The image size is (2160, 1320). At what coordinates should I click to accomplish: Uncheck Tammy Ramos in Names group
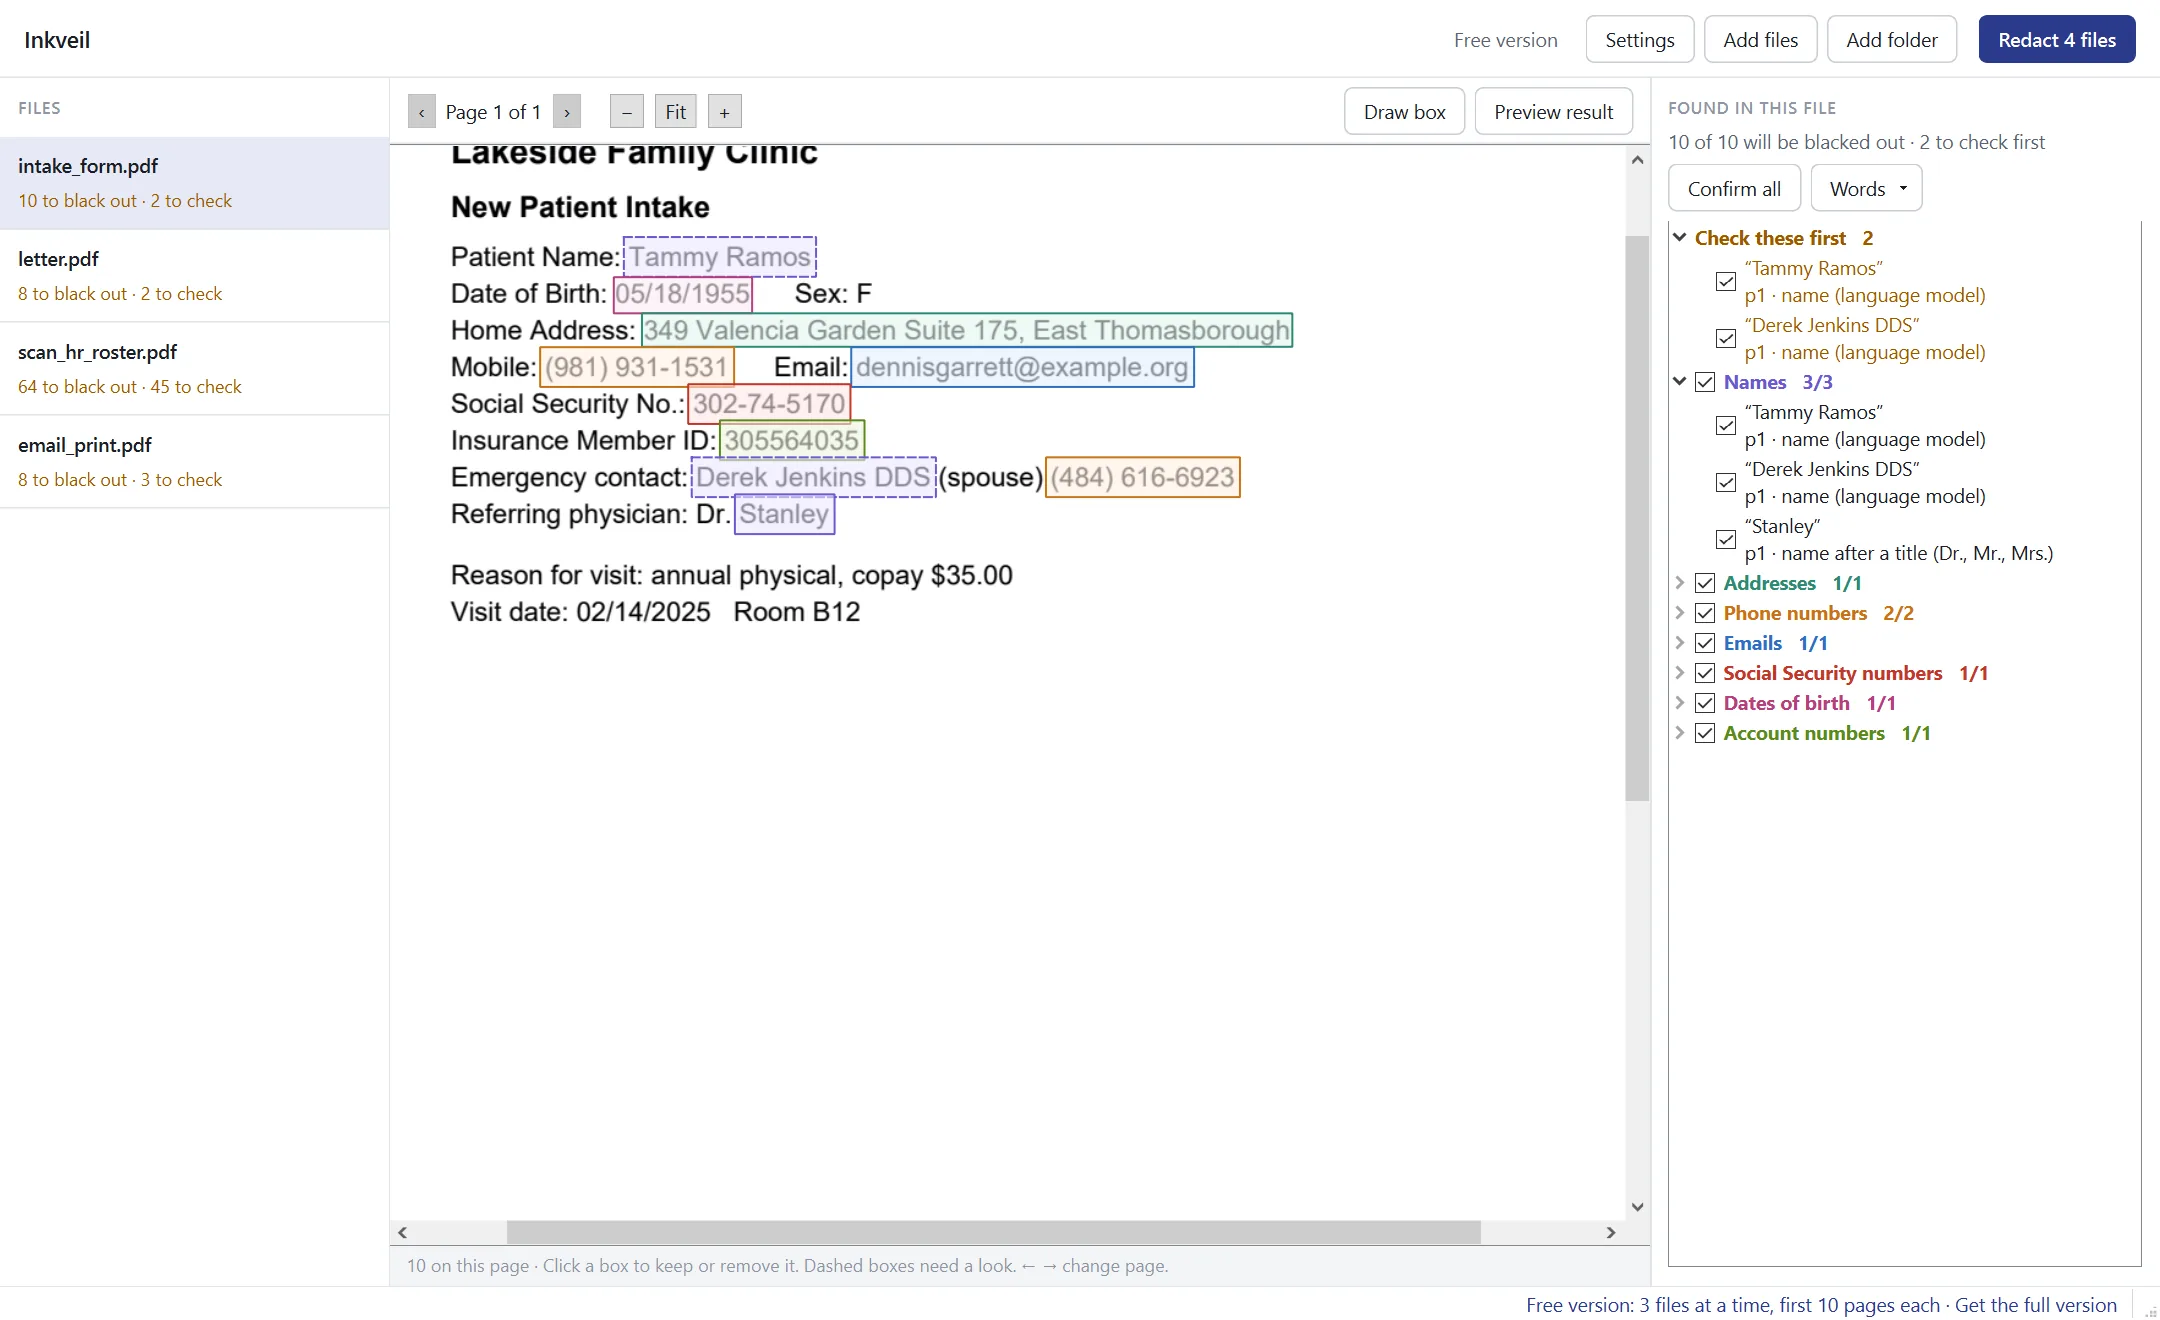point(1726,426)
